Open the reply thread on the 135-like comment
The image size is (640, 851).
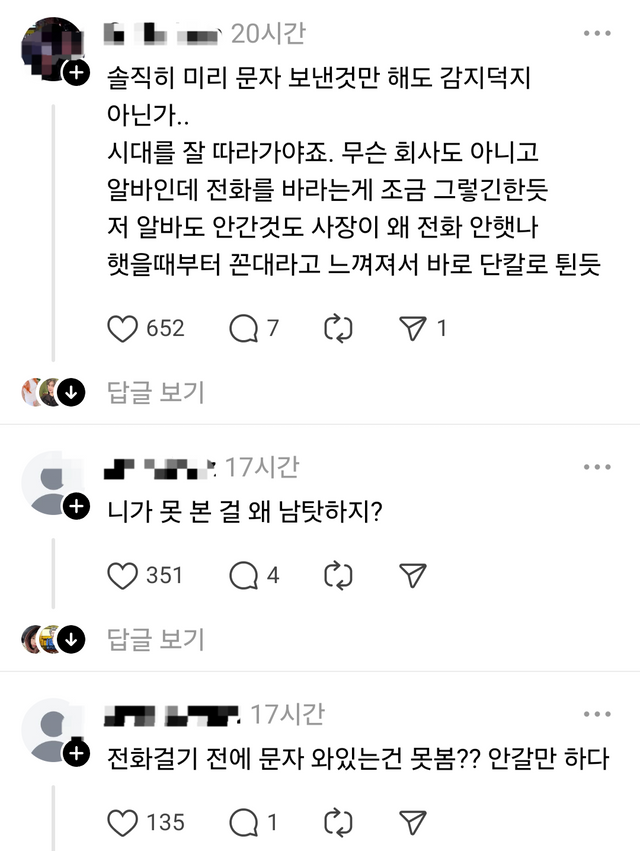point(244,822)
